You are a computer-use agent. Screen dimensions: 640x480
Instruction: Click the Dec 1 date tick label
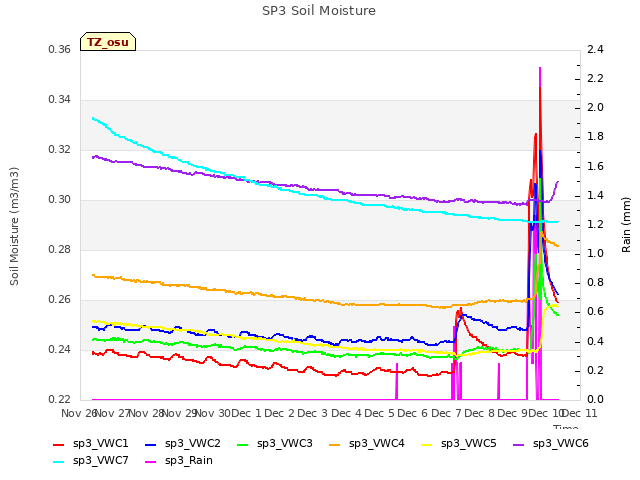click(247, 414)
